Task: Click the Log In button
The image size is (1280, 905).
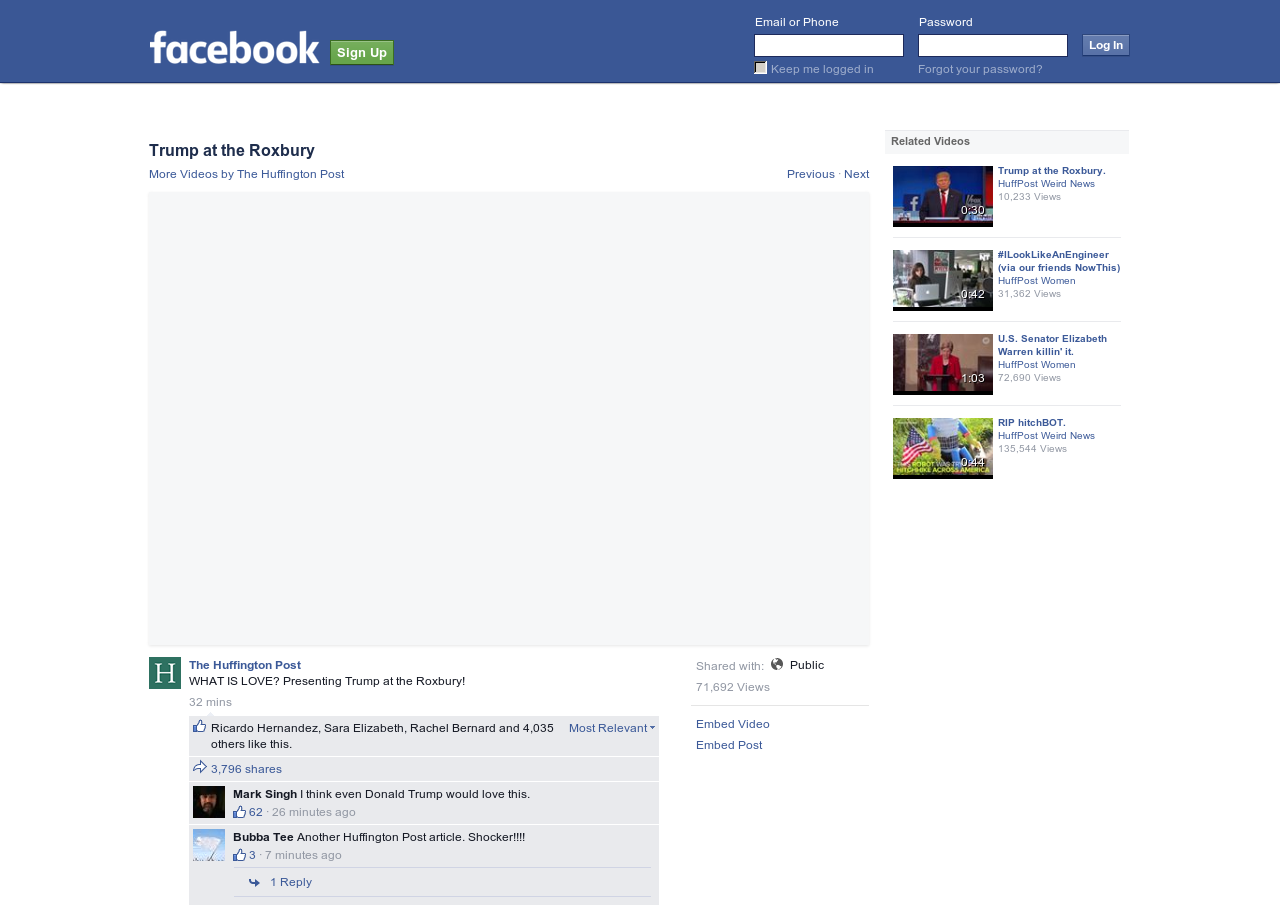Action: pyautogui.click(x=1106, y=45)
